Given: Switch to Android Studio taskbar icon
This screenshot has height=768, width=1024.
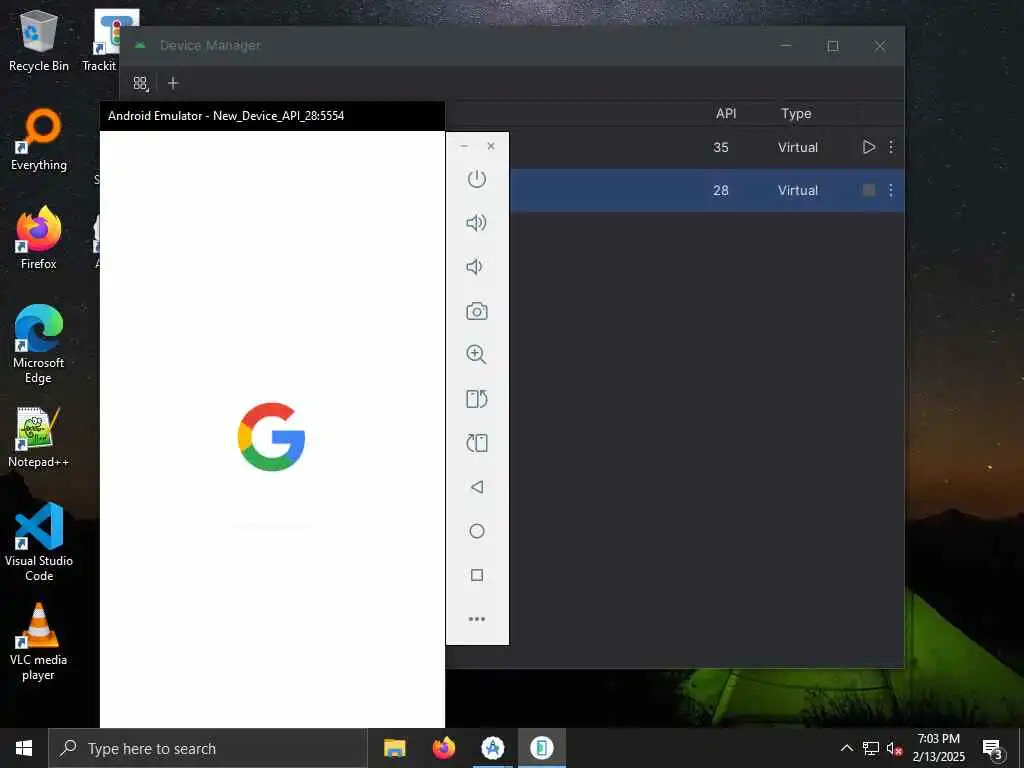Looking at the screenshot, I should click(x=493, y=748).
